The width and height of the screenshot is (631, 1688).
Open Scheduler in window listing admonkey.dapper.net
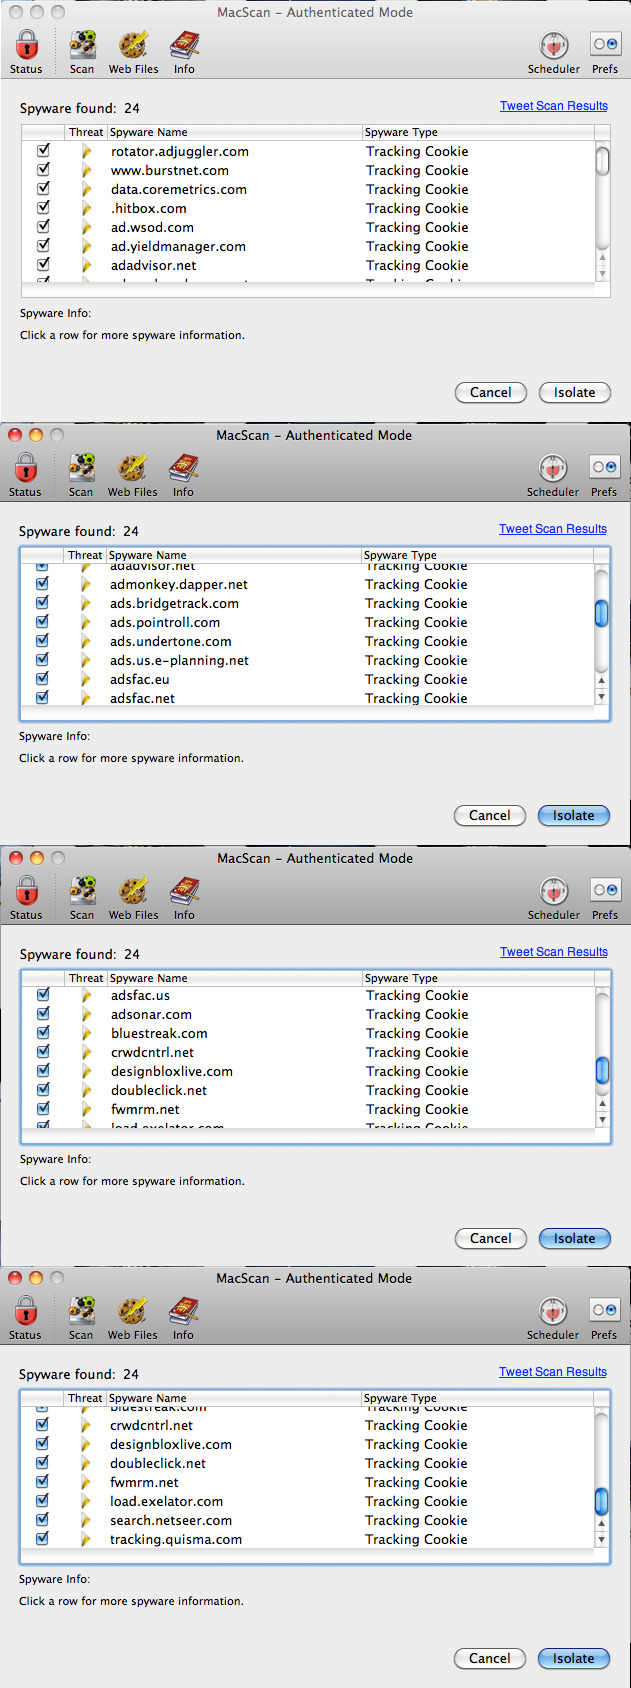click(x=553, y=475)
